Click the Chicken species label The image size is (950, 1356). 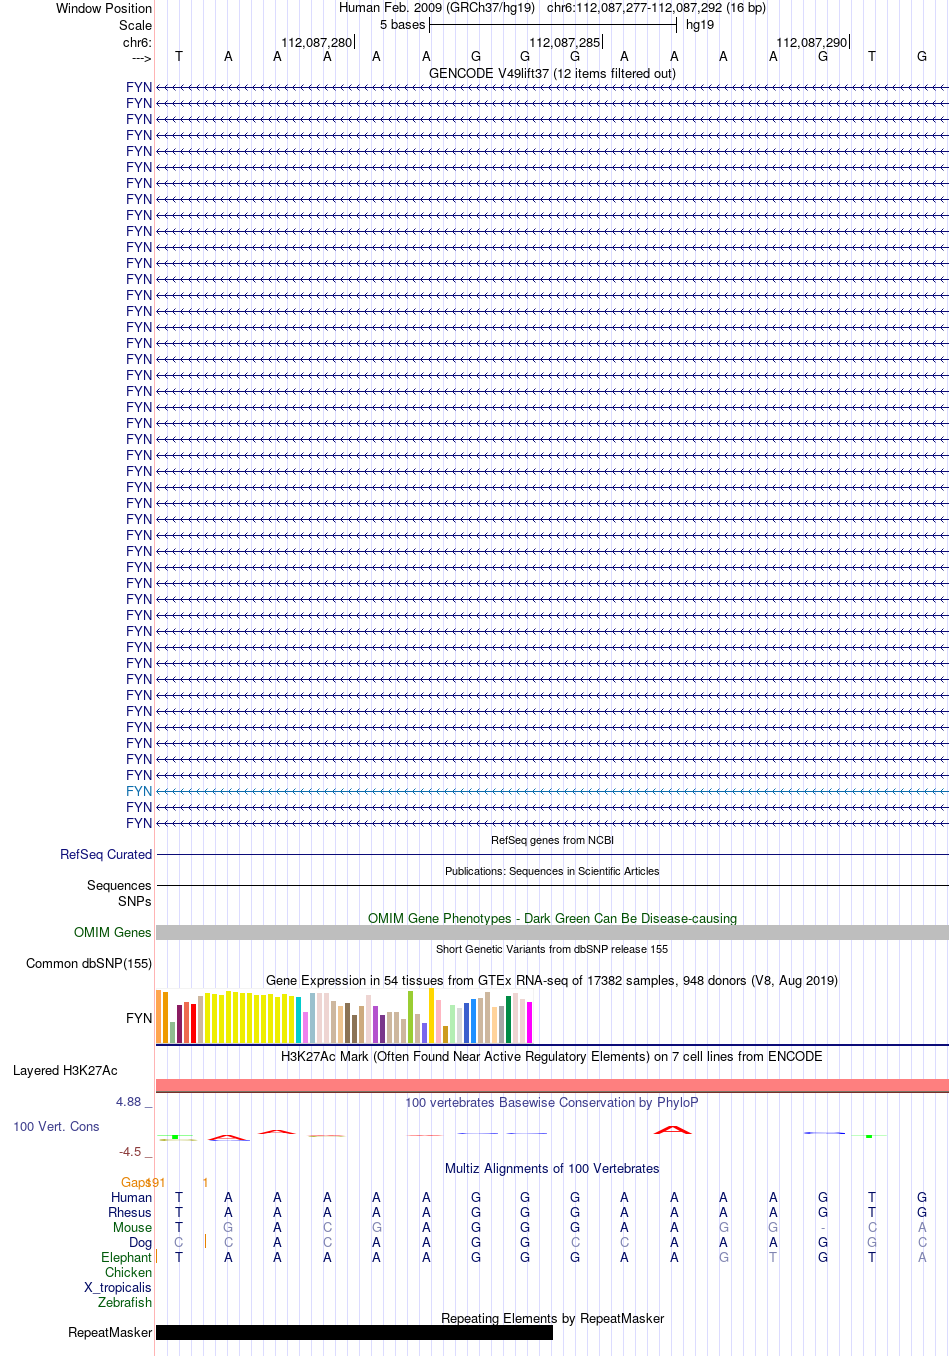[129, 1272]
